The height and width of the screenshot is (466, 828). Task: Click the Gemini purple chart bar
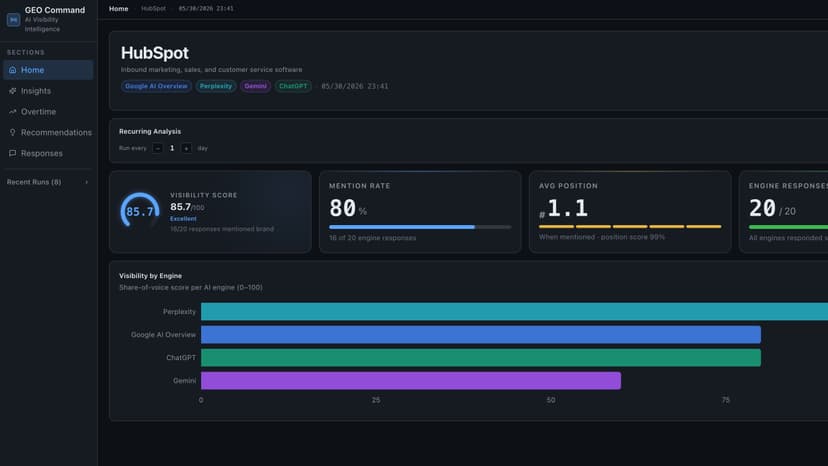[x=411, y=380]
